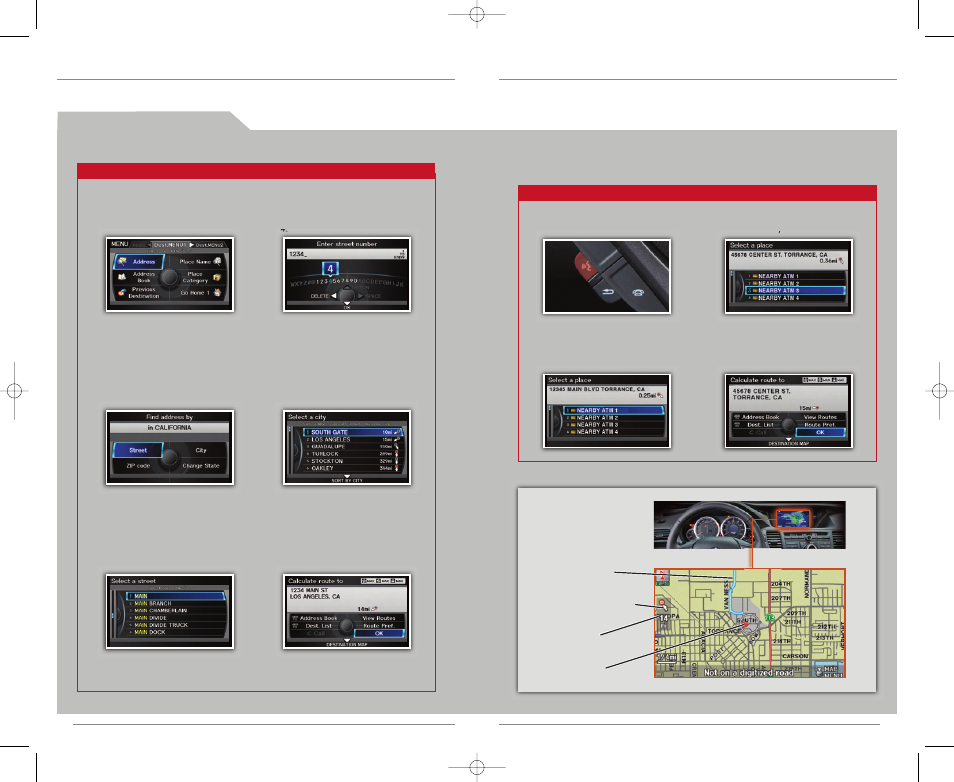Click Route Pref. on the 1234 MAIN ST screen
Screen dimensions: 954x782
[378, 626]
